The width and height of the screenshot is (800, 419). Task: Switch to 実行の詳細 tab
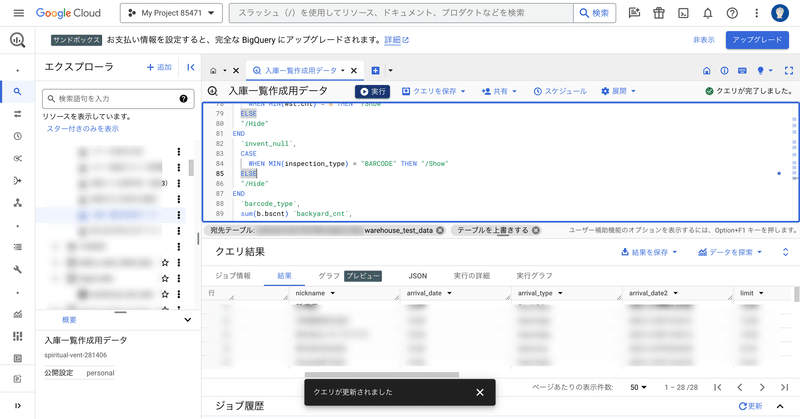472,276
